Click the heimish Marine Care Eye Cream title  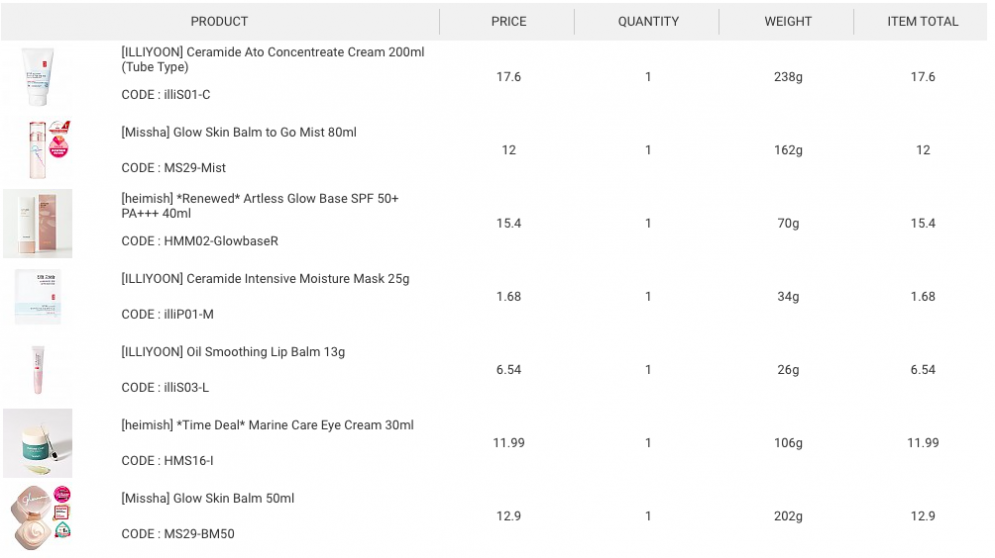tap(267, 425)
